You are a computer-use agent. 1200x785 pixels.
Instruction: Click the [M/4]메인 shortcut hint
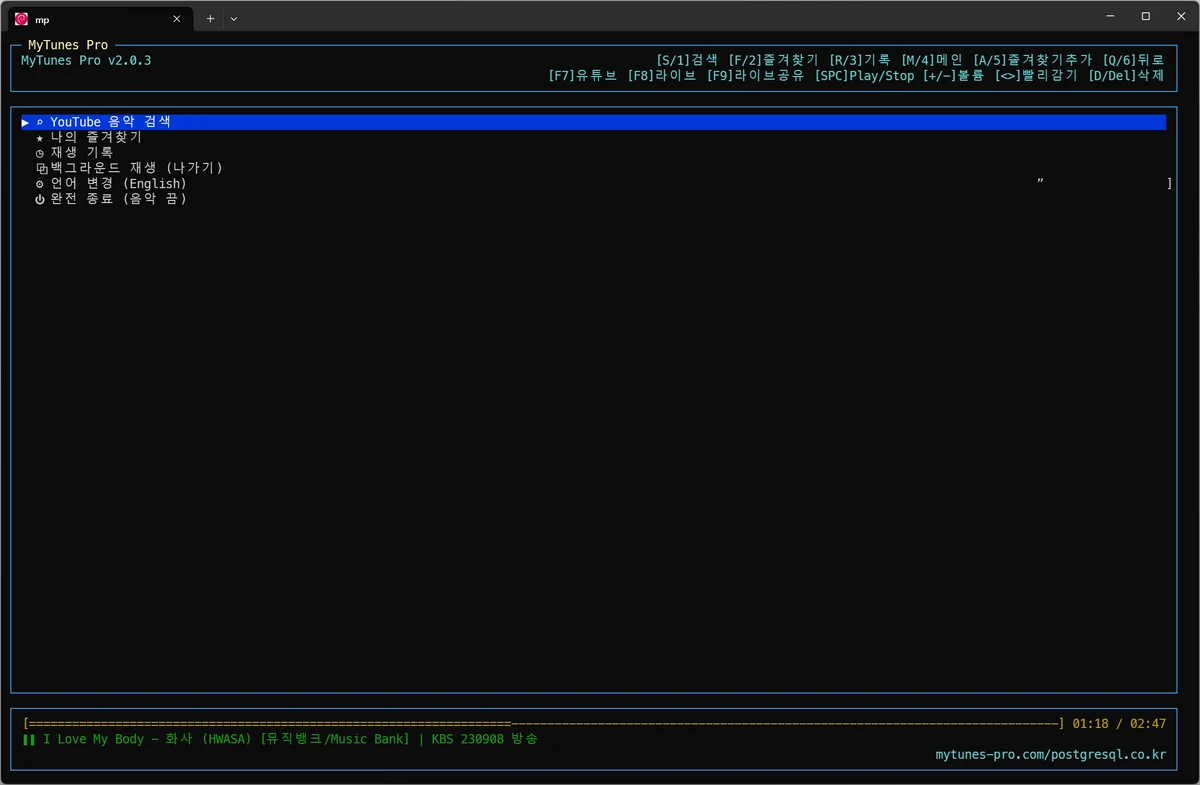pos(931,60)
